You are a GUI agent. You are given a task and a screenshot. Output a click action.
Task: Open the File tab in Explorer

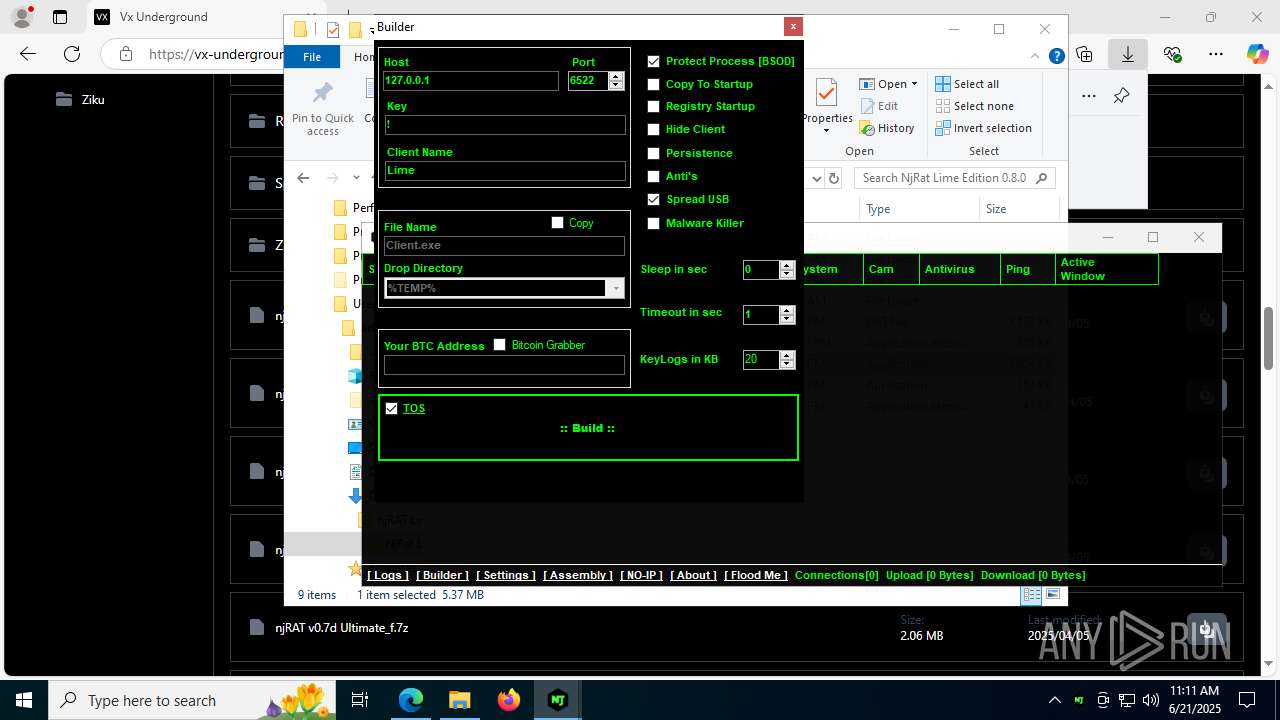click(312, 57)
